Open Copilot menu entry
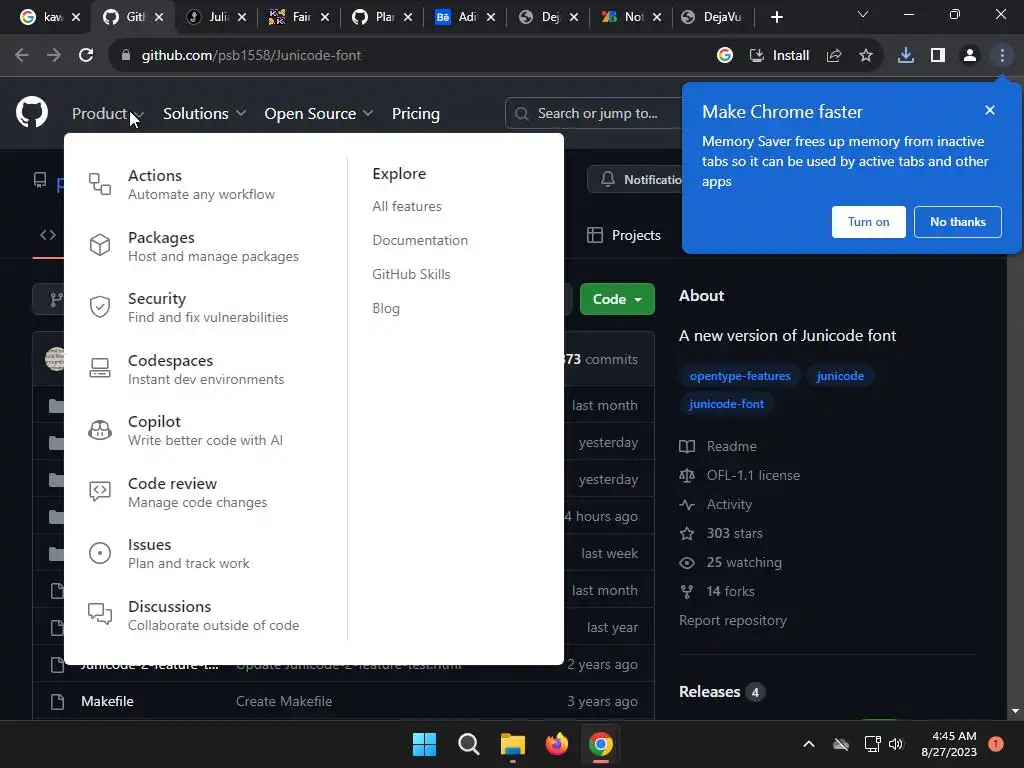Viewport: 1024px width, 768px height. tap(205, 430)
